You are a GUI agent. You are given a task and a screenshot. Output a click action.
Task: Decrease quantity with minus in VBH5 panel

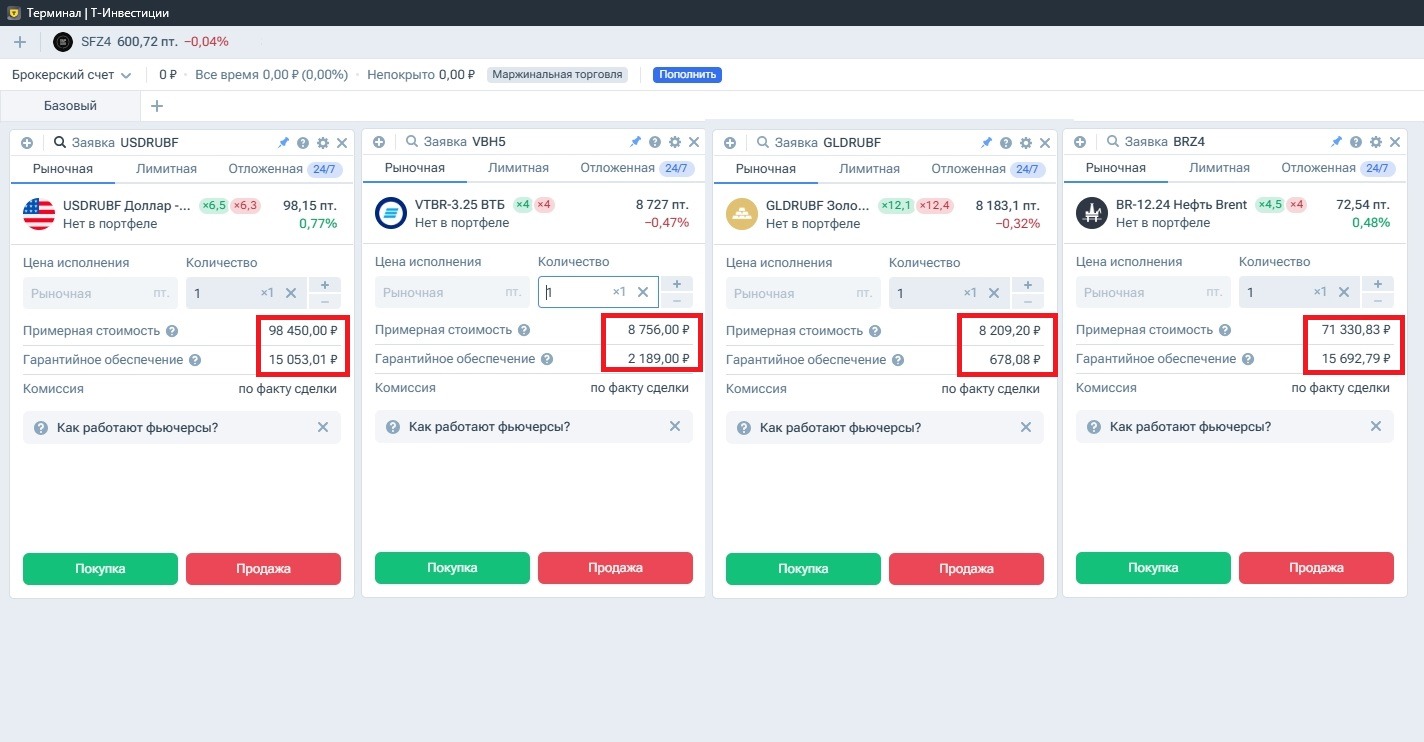click(677, 300)
